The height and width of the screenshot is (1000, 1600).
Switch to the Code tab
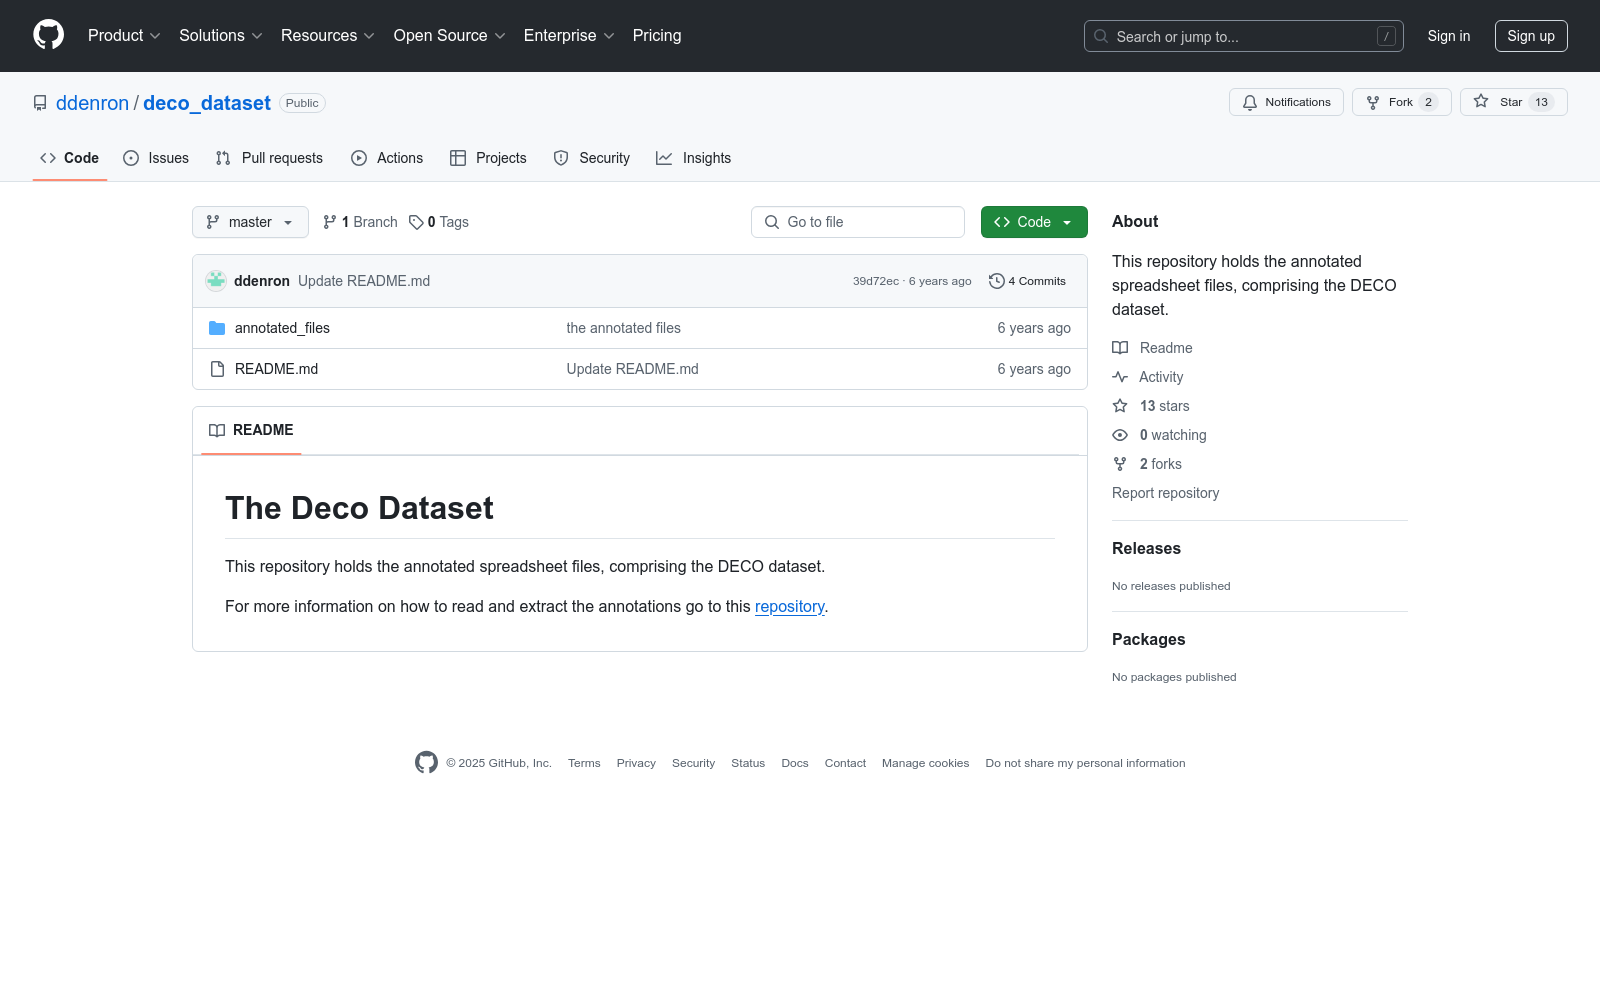pyautogui.click(x=70, y=158)
